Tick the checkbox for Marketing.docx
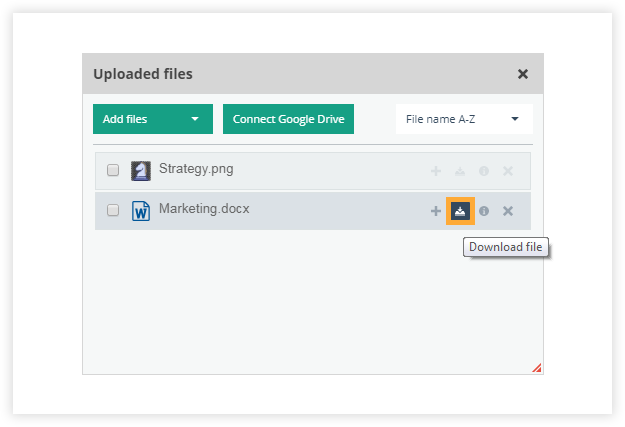This screenshot has width=625, height=427. point(113,210)
